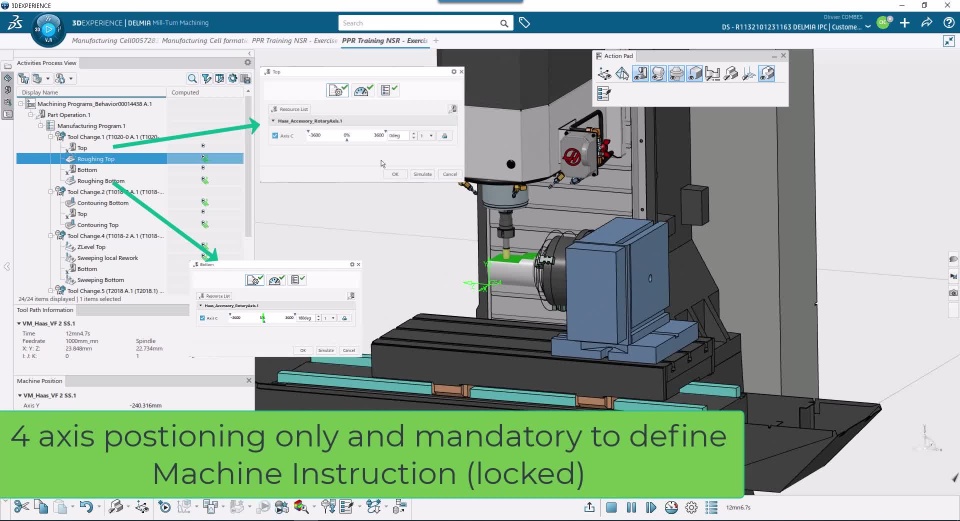Click Resource List button in Top dialog
Viewport: 960px width, 521px height.
click(x=290, y=109)
